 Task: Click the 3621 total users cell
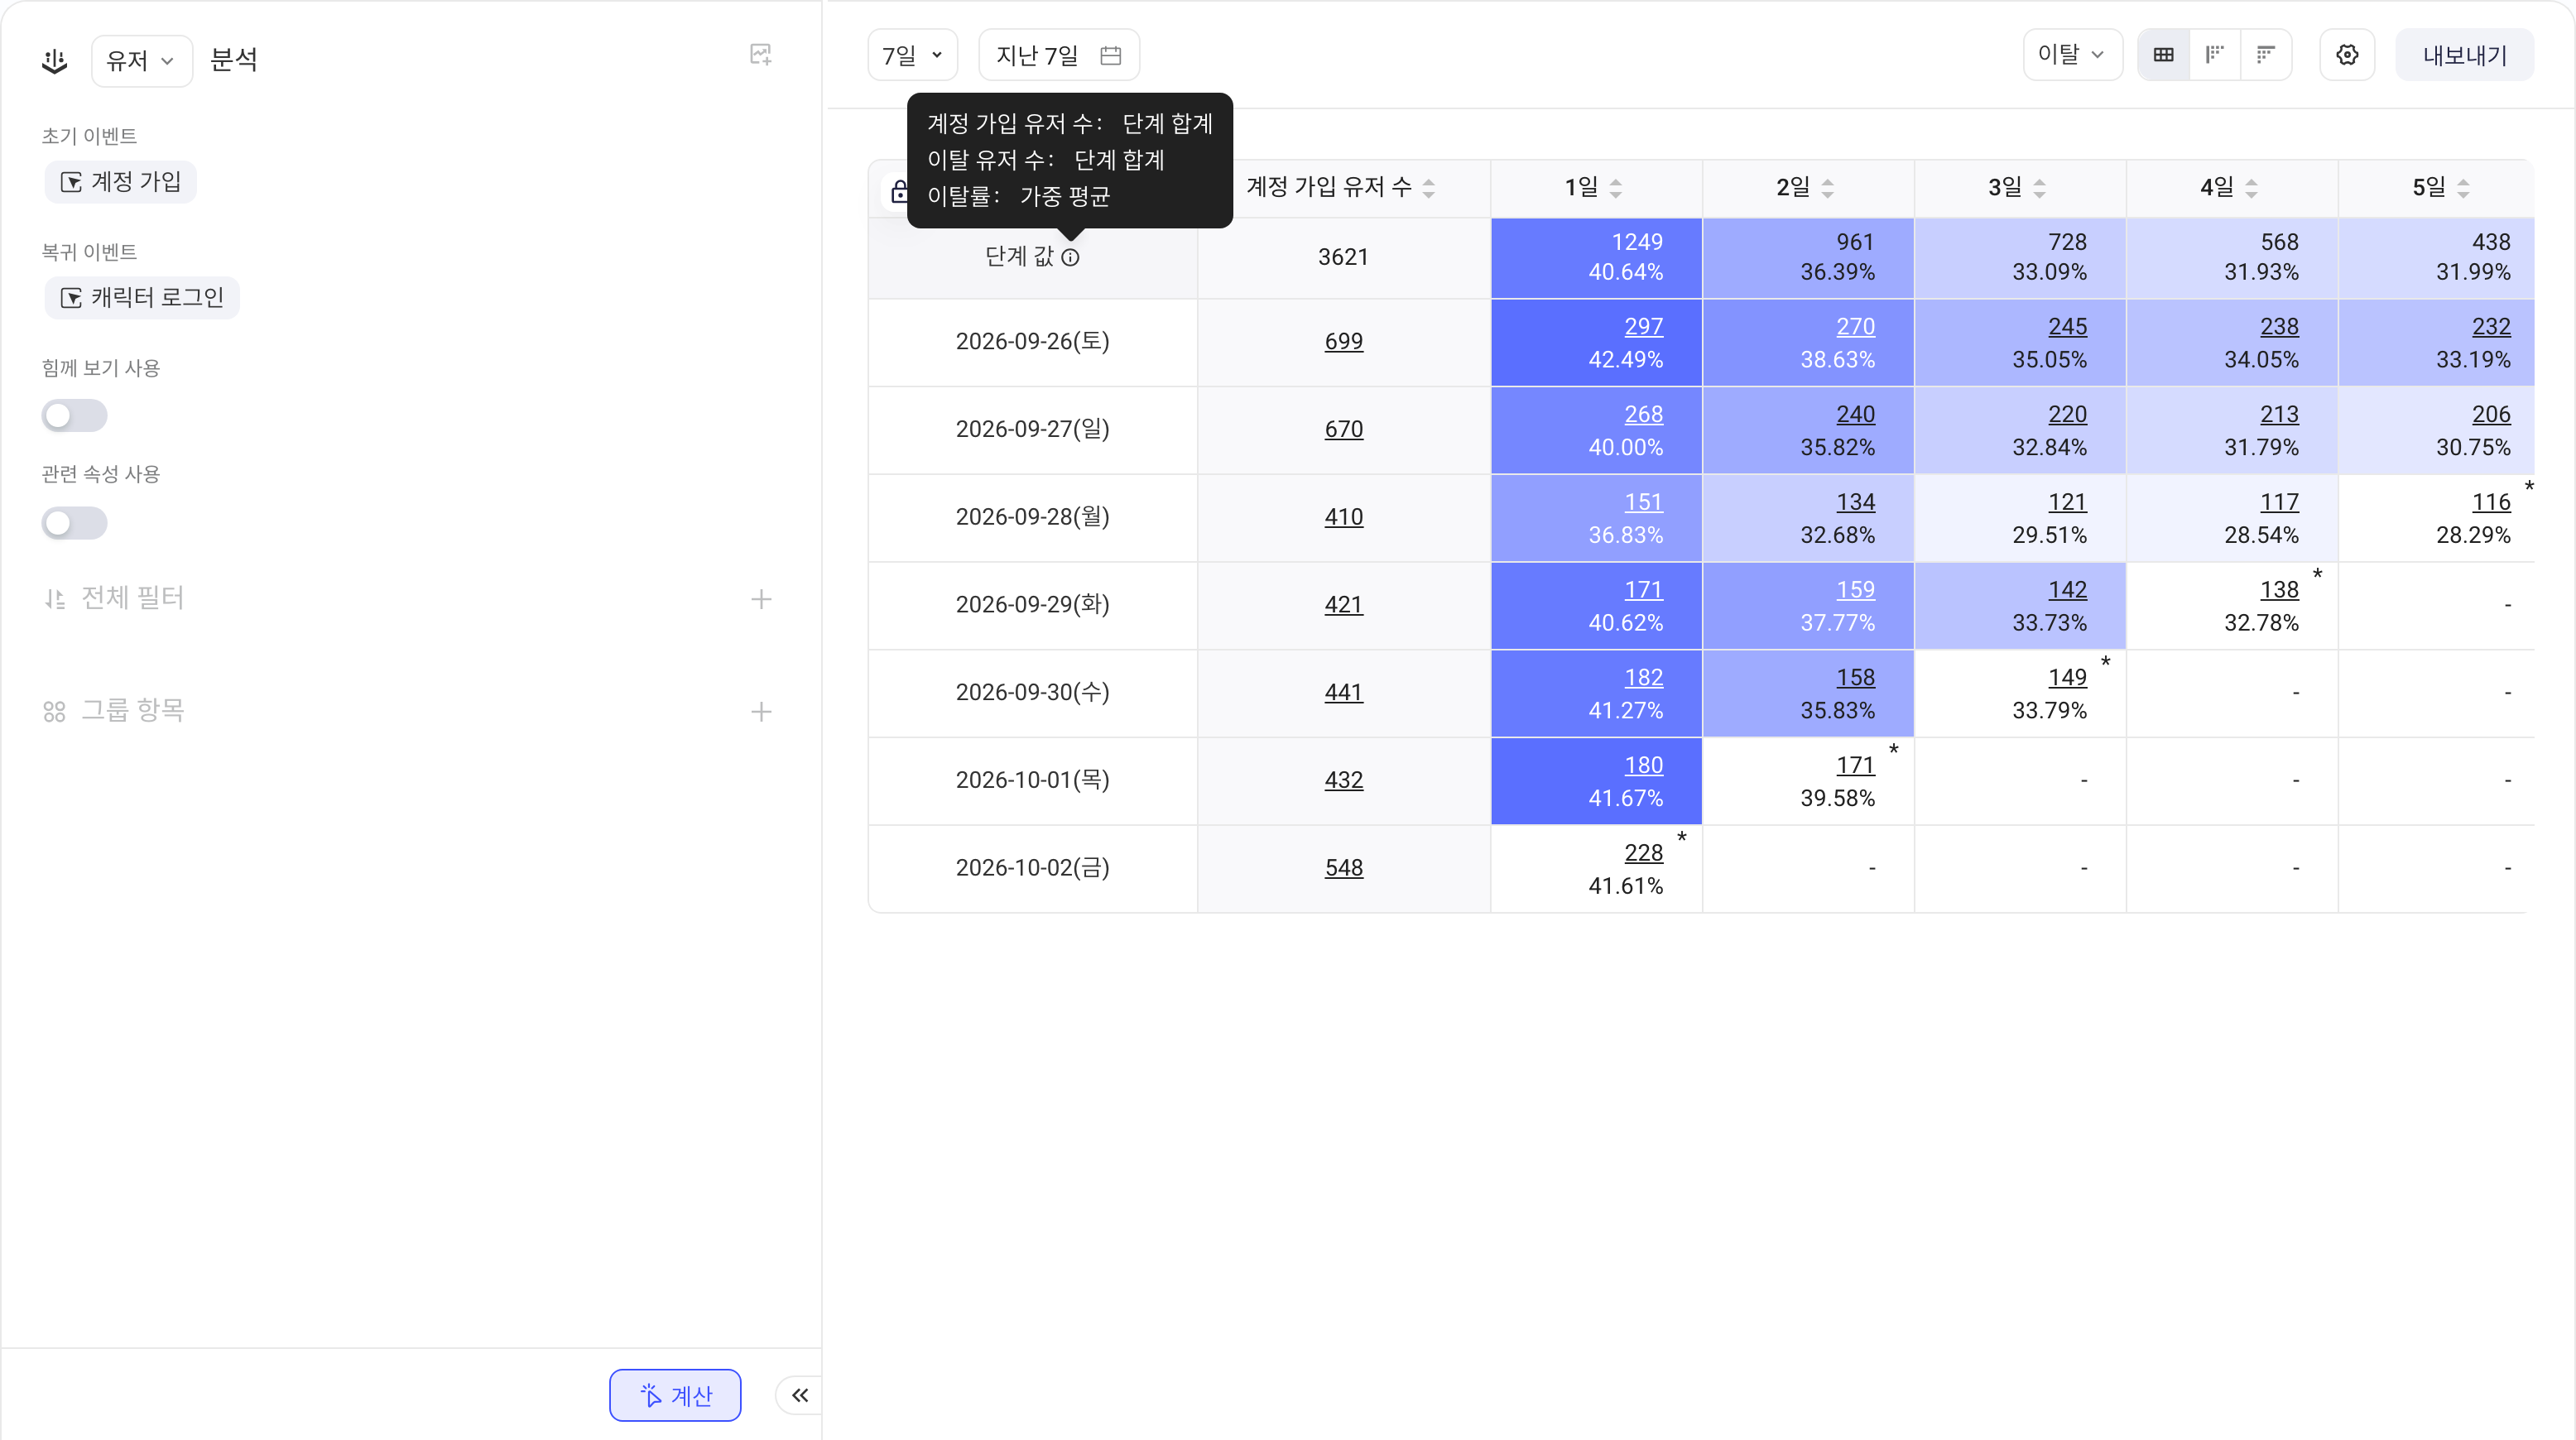point(1343,257)
